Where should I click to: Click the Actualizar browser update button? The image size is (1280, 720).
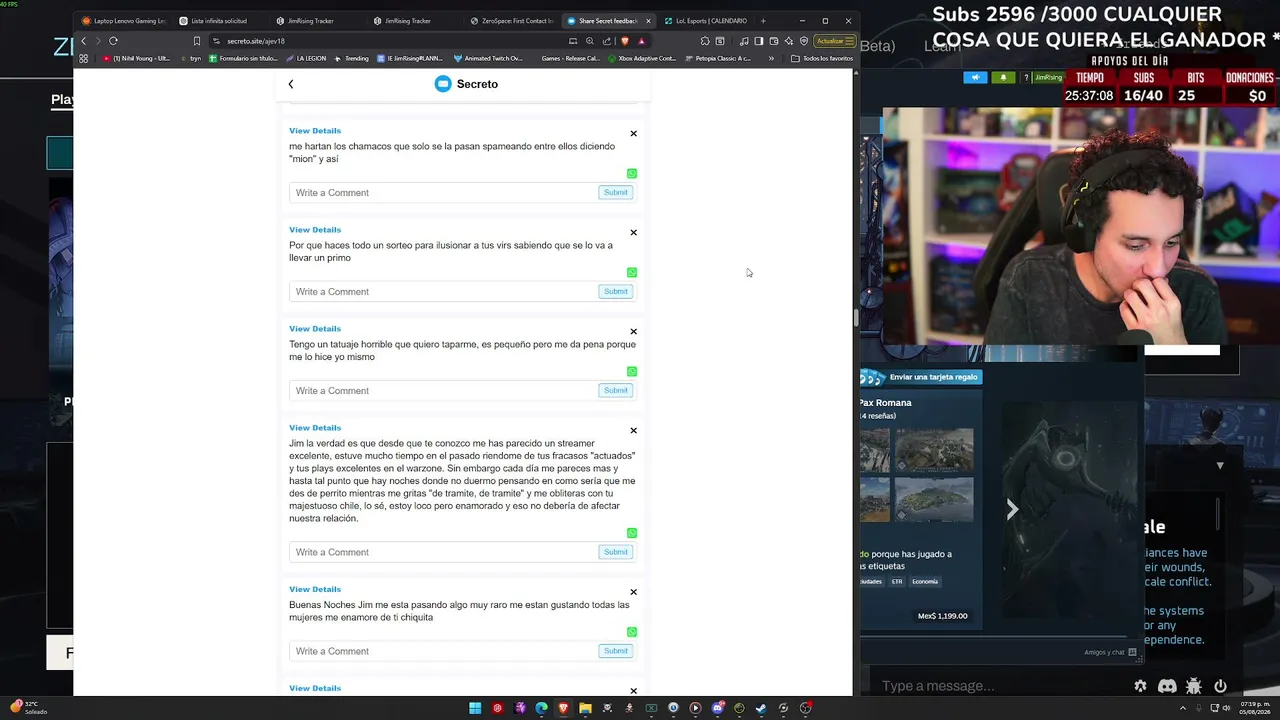[834, 41]
